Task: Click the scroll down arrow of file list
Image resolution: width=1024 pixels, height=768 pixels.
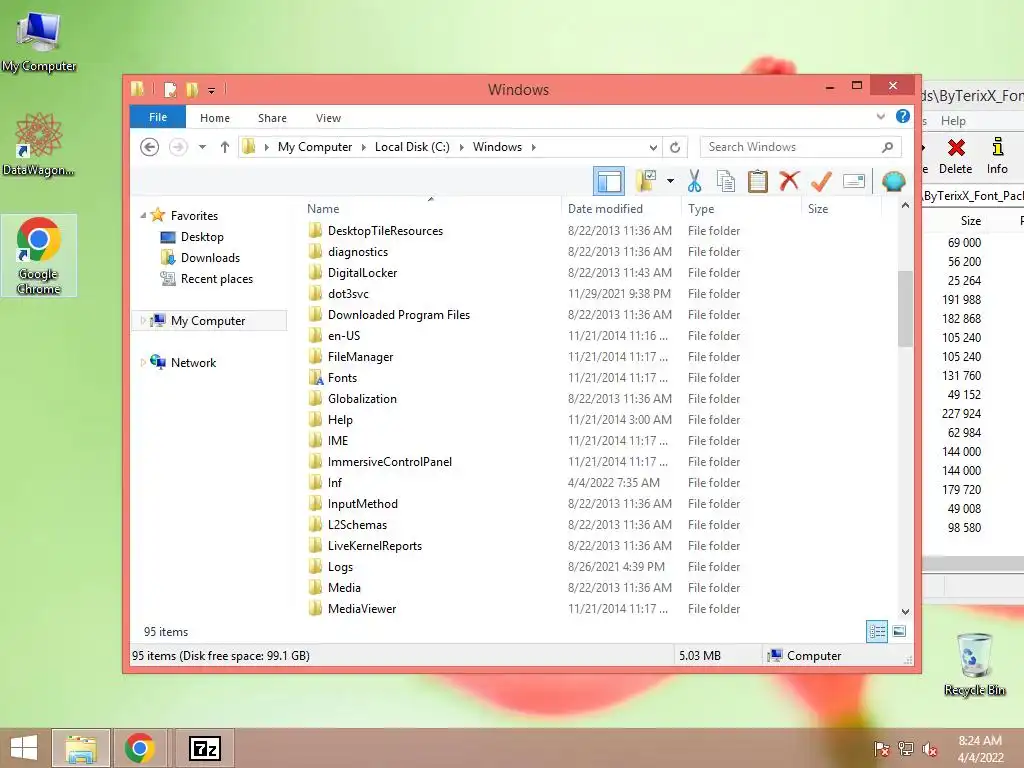Action: tap(905, 612)
